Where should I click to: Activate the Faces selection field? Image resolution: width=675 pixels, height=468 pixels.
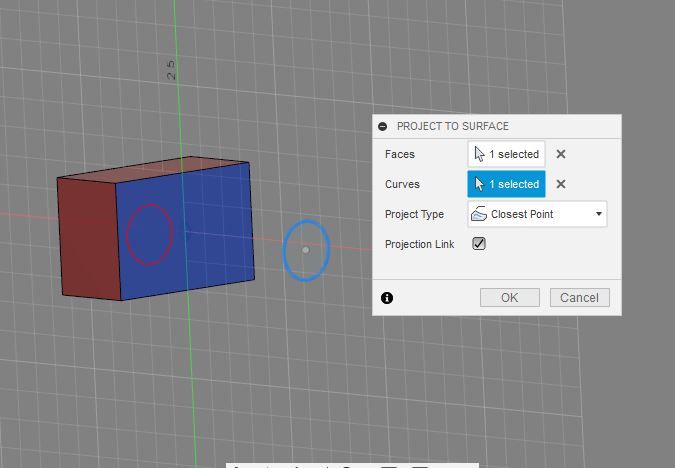pos(506,154)
